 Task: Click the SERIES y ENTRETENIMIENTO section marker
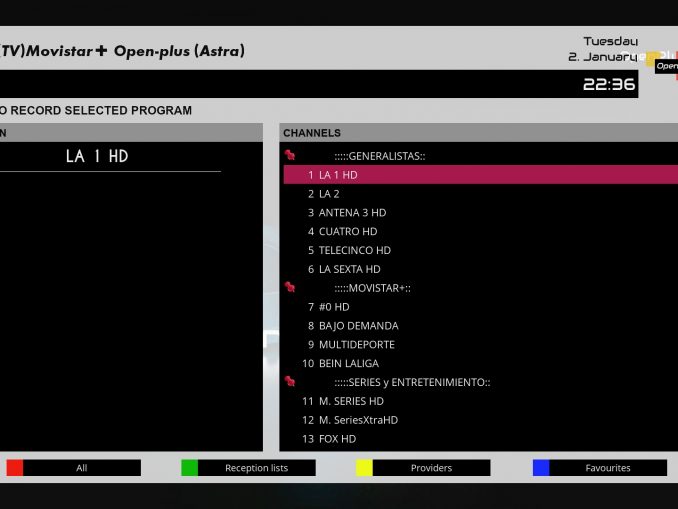[412, 382]
